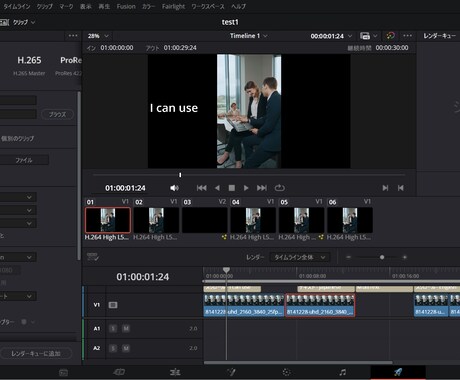The image size is (460, 380).
Task: Click the timeline view options icon
Action: (92, 257)
